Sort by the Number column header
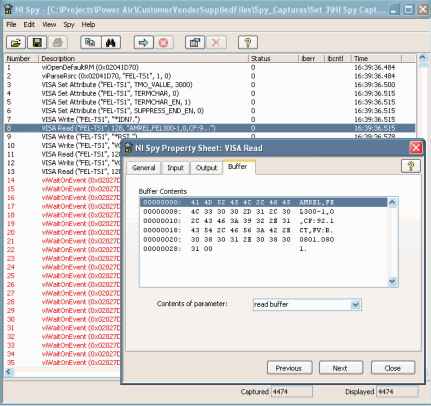 point(22,58)
